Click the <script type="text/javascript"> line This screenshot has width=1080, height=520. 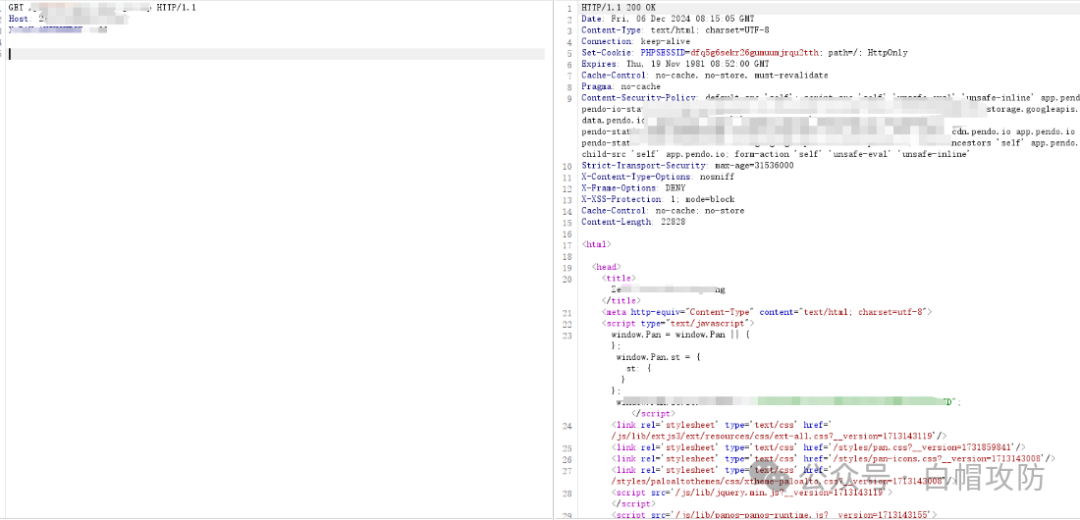click(x=678, y=323)
